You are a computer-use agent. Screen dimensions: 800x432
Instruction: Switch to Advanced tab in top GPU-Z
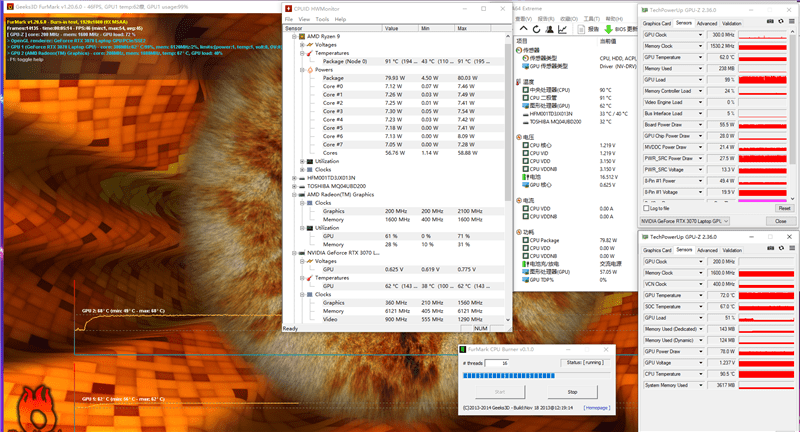[707, 23]
